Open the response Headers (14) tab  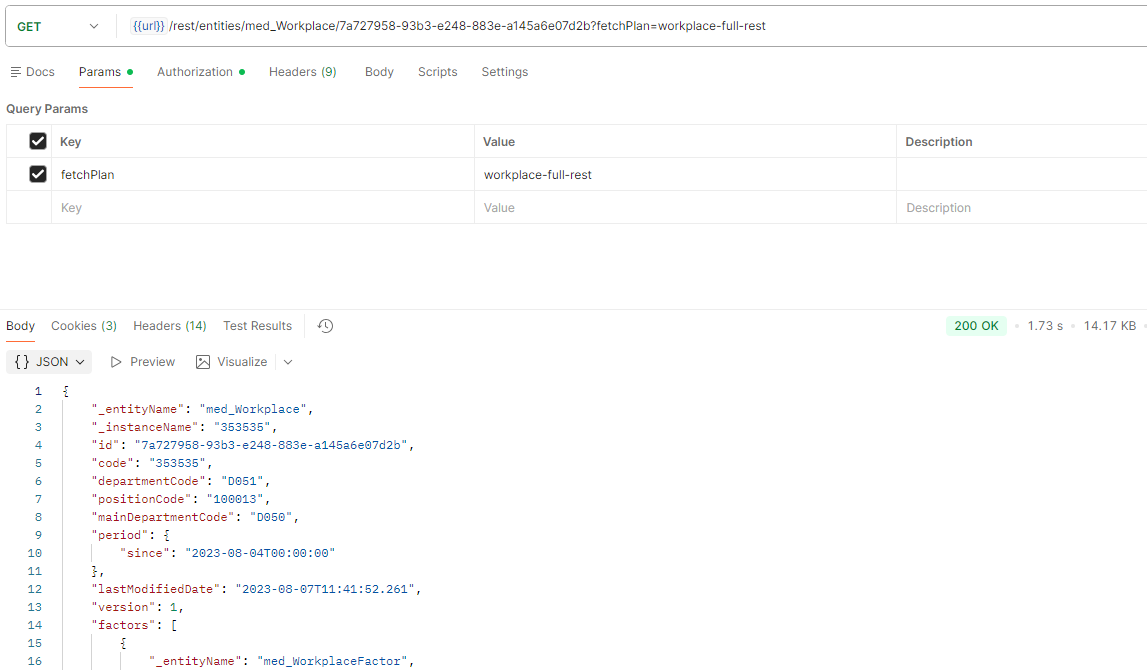click(169, 326)
